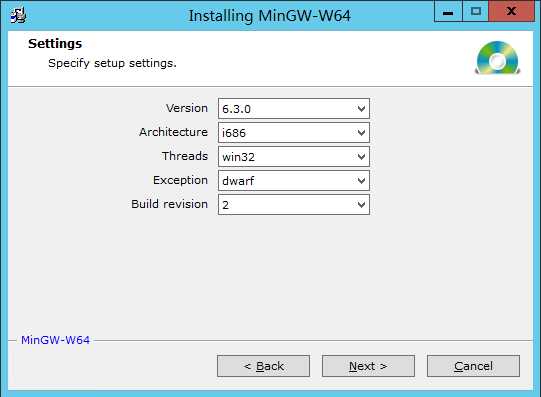The image size is (541, 397).
Task: Open the Threads dropdown showing win32
Action: 294,157
